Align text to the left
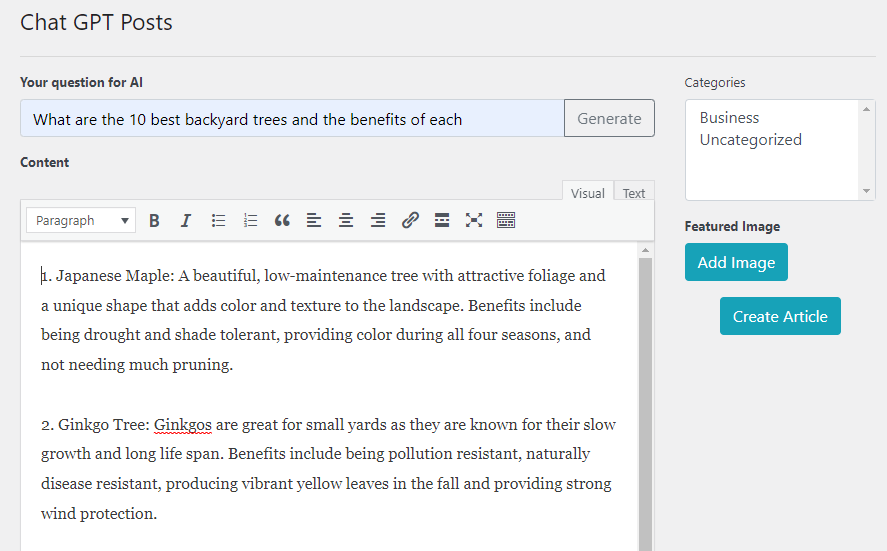The width and height of the screenshot is (887, 551). coord(314,221)
